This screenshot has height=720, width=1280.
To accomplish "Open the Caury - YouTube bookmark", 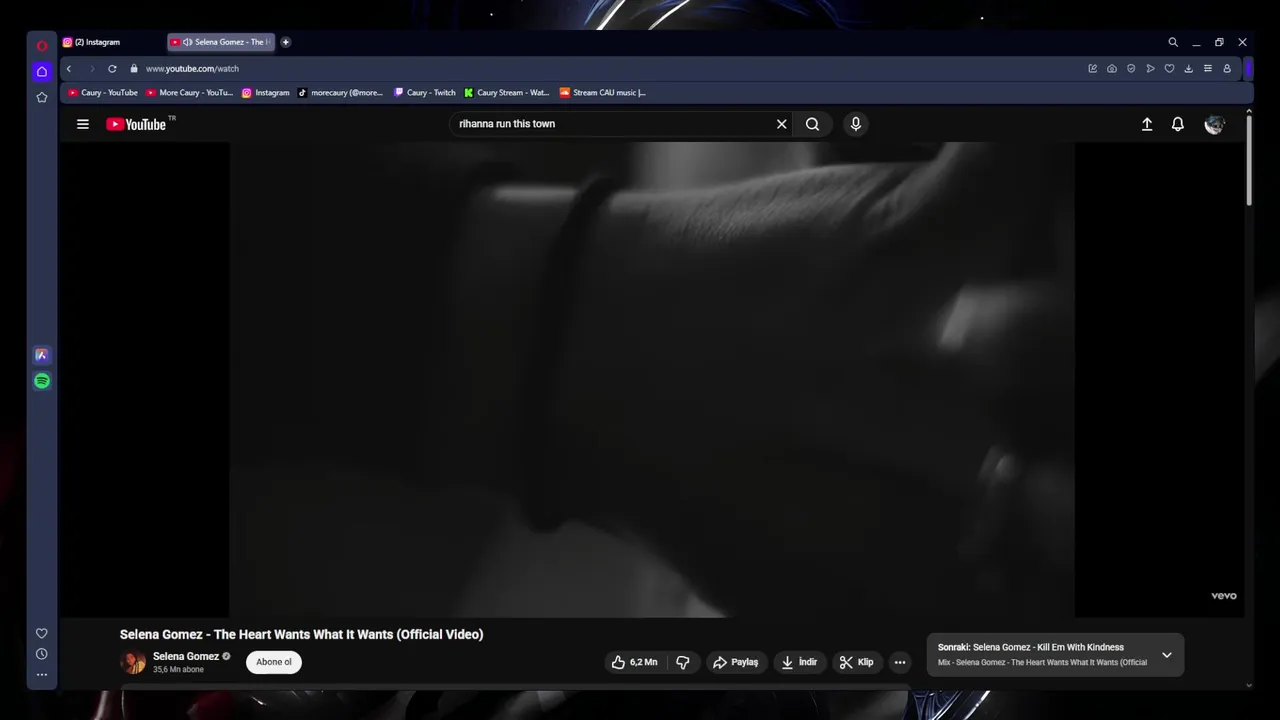I will point(103,93).
